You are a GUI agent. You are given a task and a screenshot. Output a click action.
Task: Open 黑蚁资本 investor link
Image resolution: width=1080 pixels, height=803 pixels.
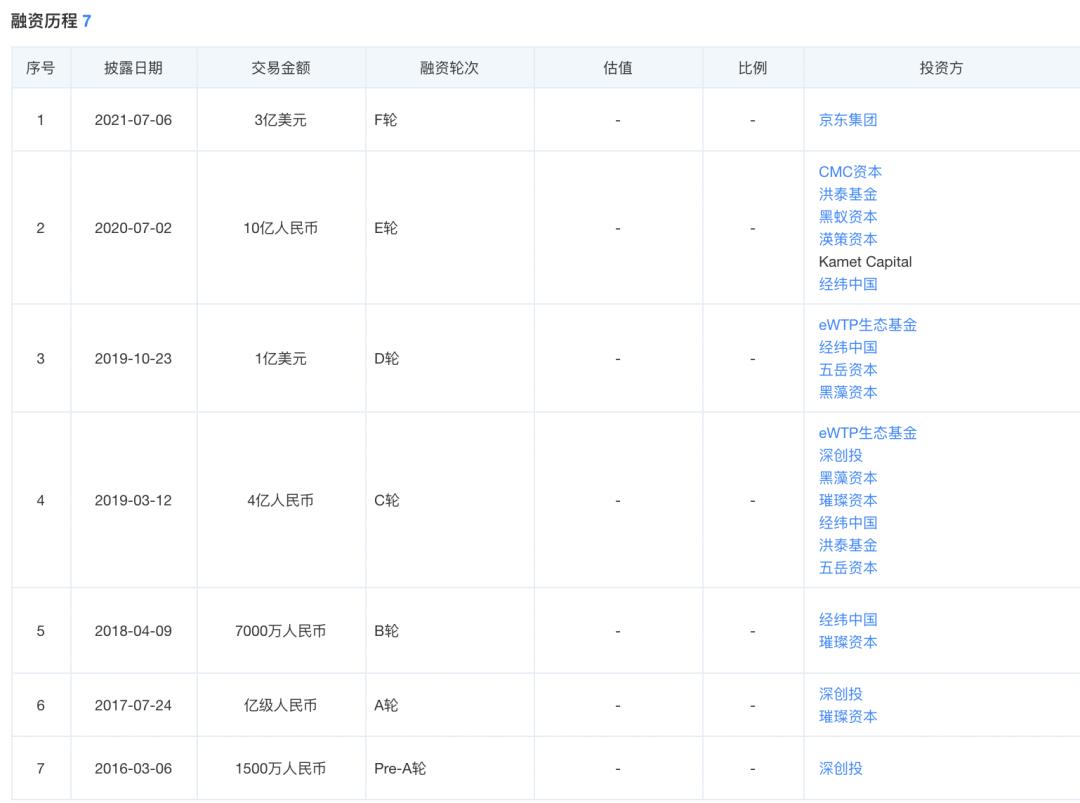(x=847, y=217)
